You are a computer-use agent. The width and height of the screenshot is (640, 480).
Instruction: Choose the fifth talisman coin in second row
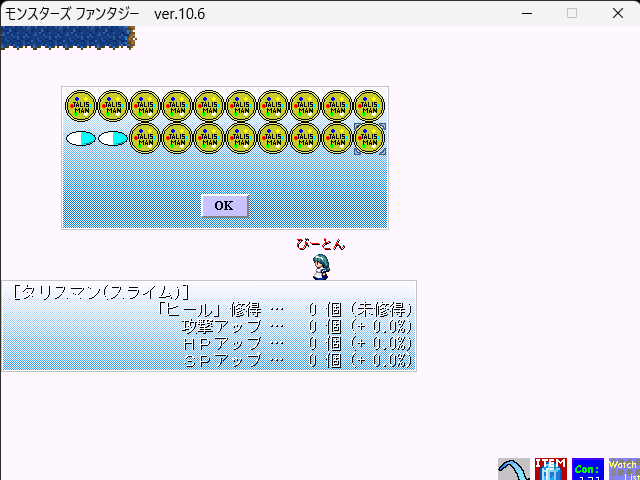click(273, 138)
